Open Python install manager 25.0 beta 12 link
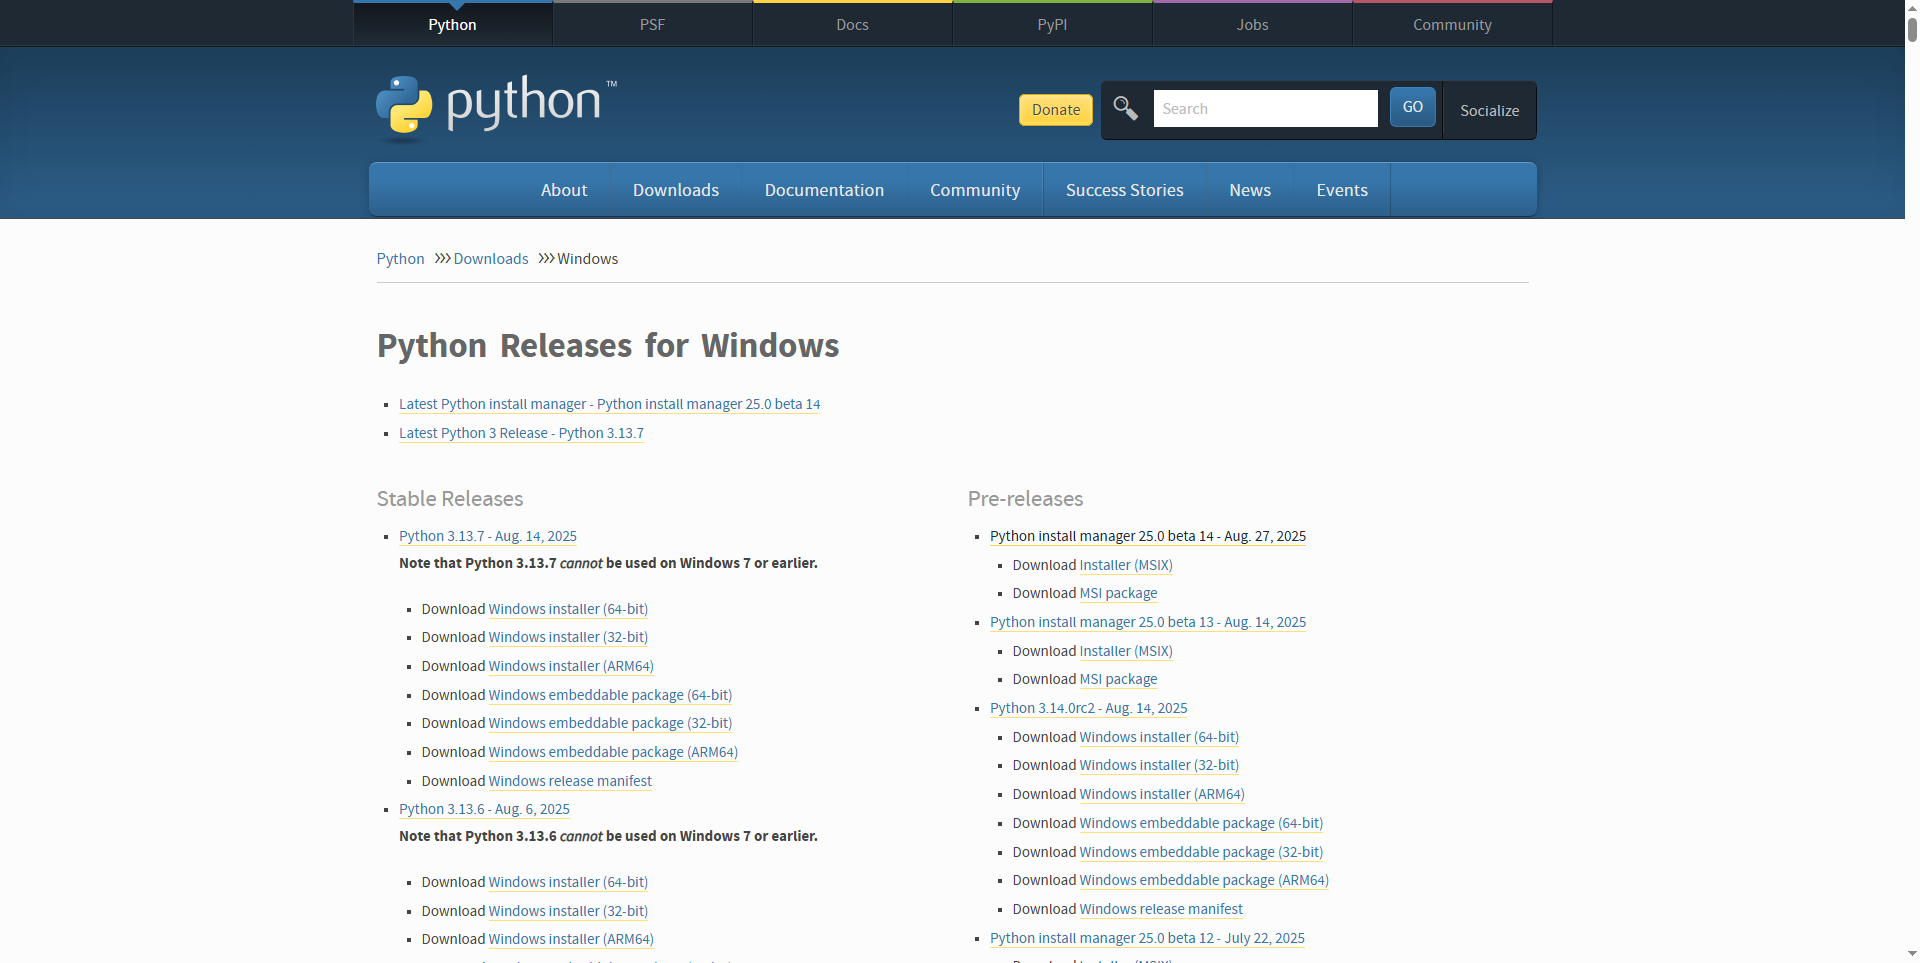Screen dimensions: 1920x963 pos(1147,938)
